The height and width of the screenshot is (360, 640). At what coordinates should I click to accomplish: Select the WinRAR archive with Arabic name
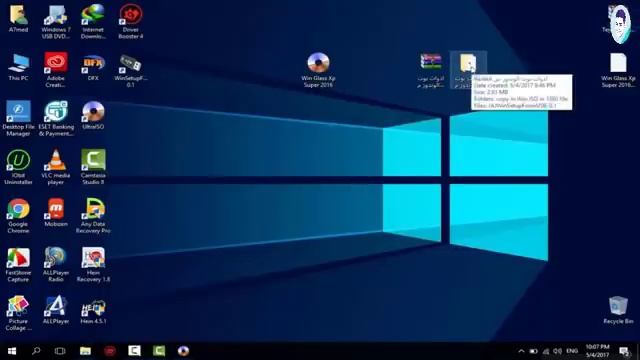(431, 62)
